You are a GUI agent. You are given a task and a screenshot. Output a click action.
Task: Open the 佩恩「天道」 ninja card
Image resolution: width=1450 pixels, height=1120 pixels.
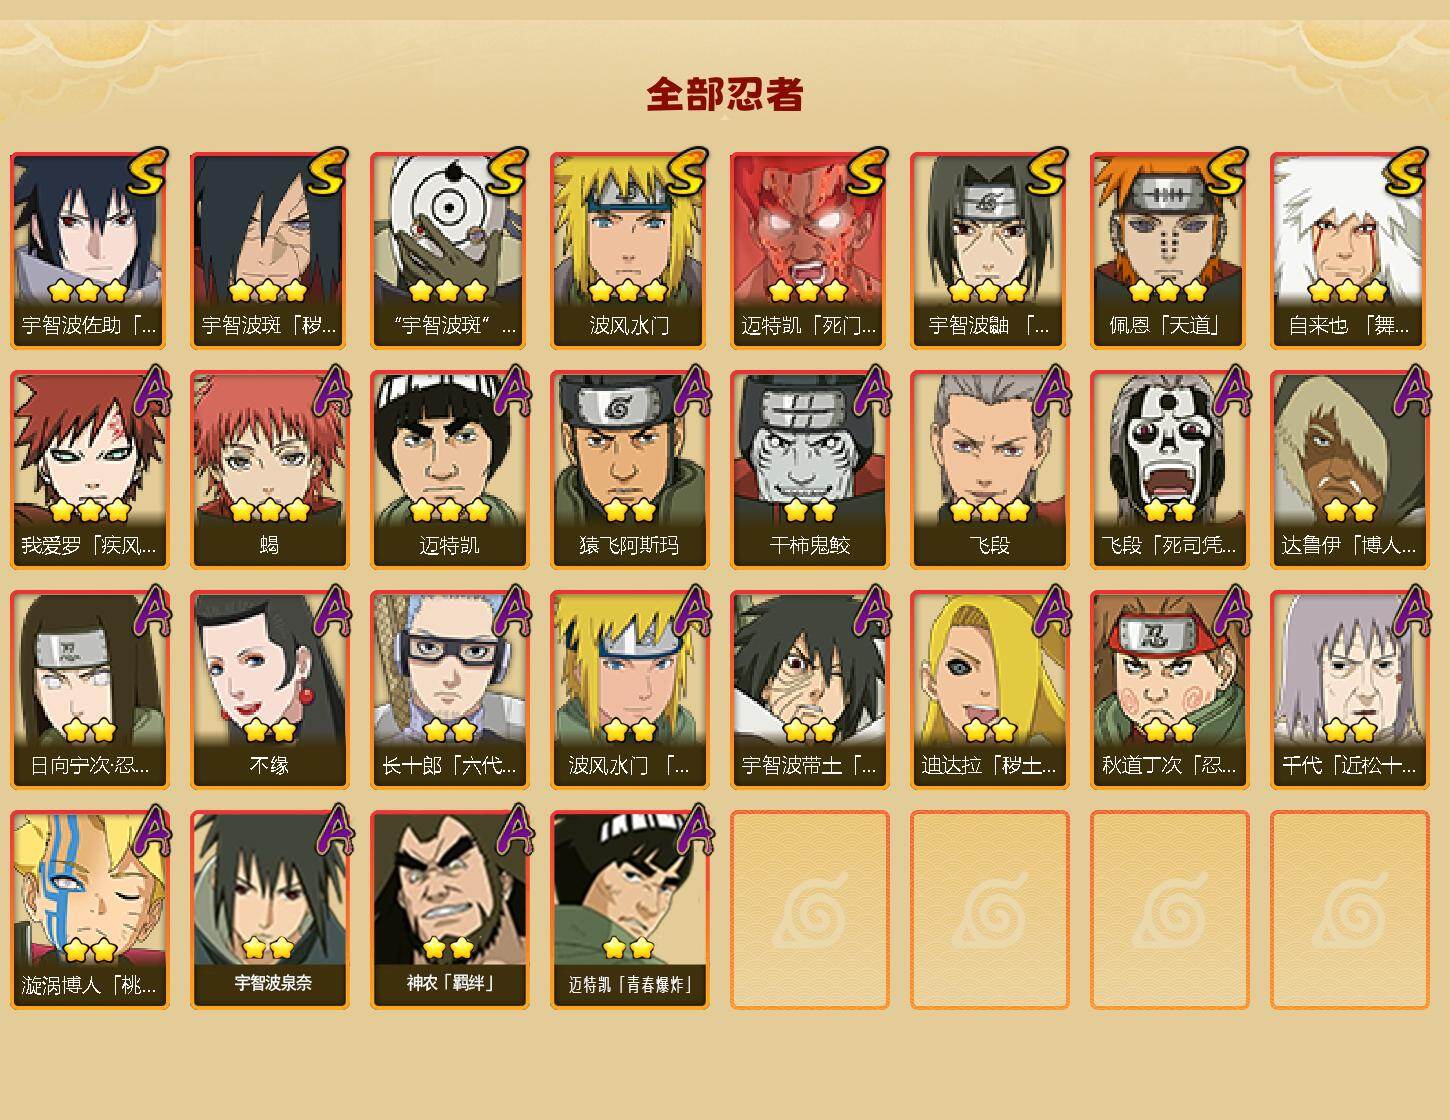[1169, 250]
